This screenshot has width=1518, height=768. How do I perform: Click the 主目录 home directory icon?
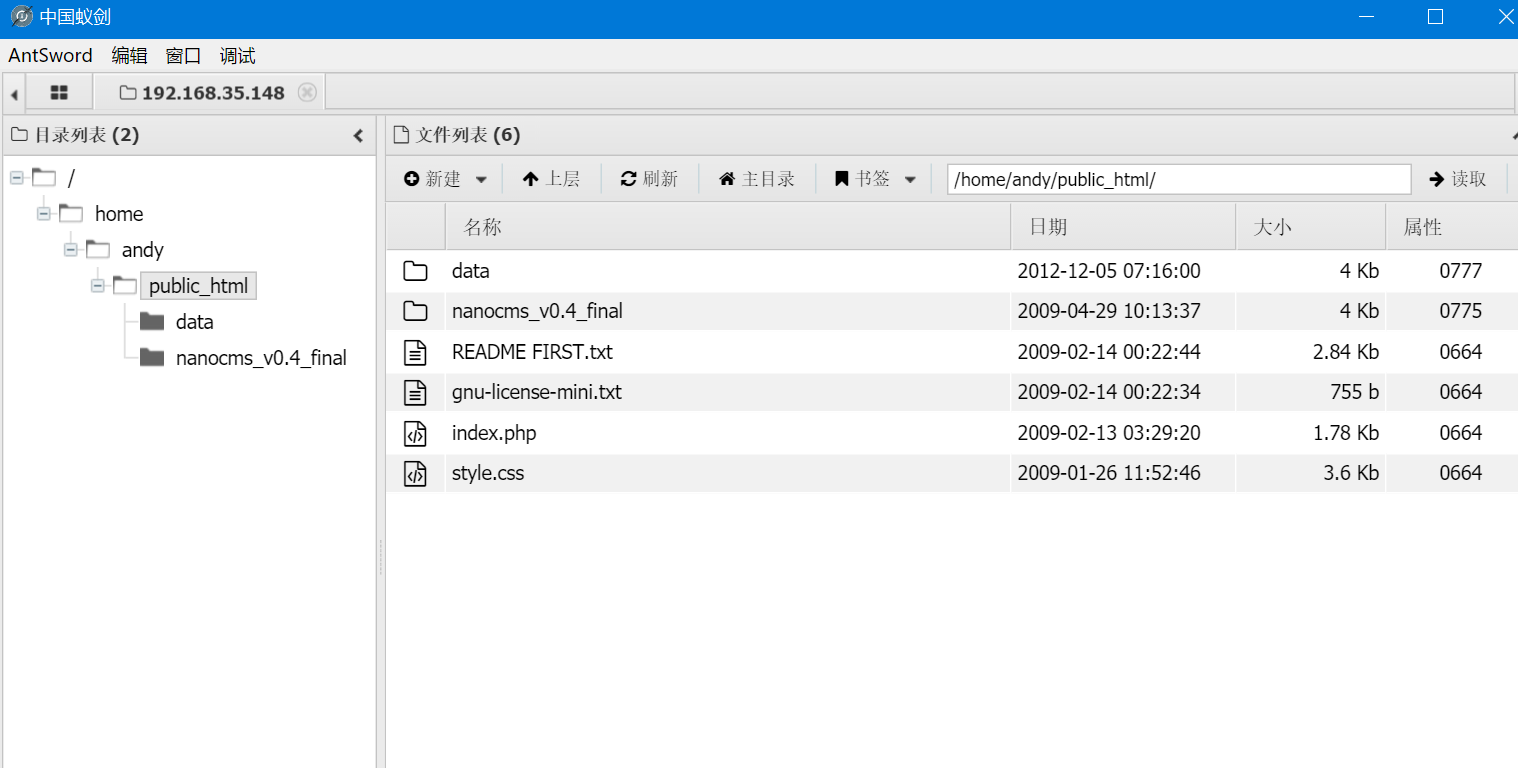[x=727, y=178]
